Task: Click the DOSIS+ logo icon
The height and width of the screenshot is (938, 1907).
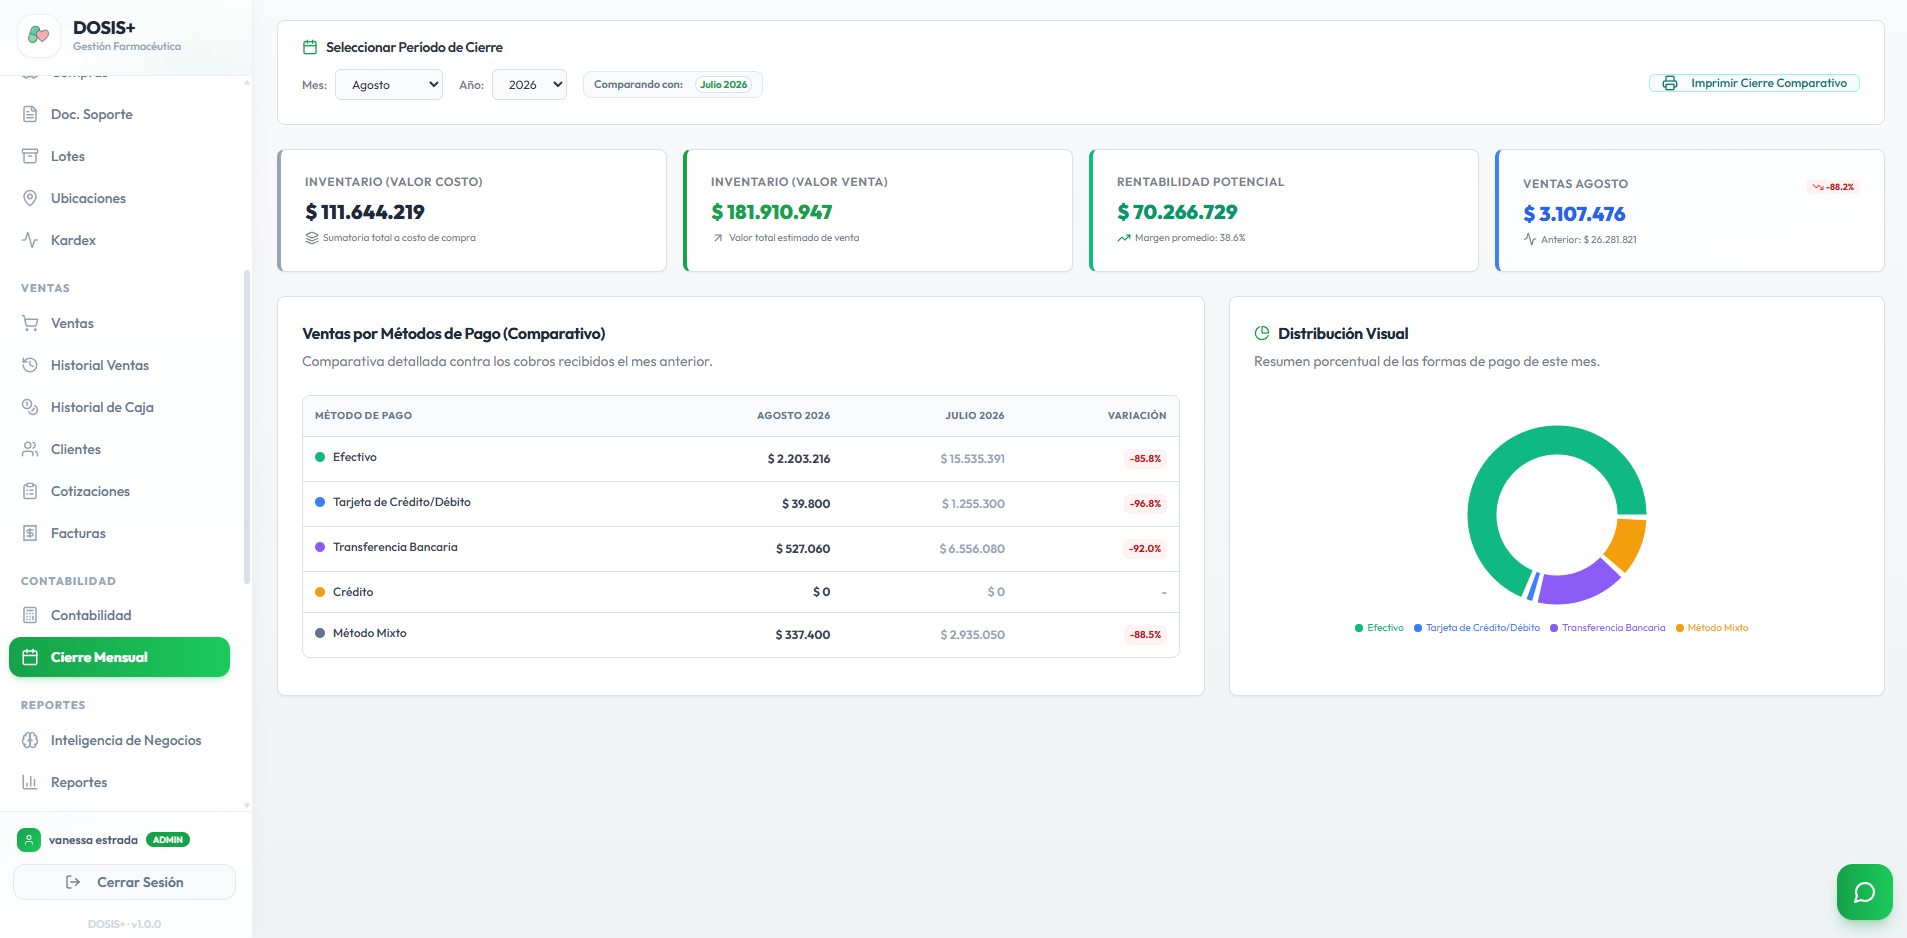Action: click(x=38, y=35)
